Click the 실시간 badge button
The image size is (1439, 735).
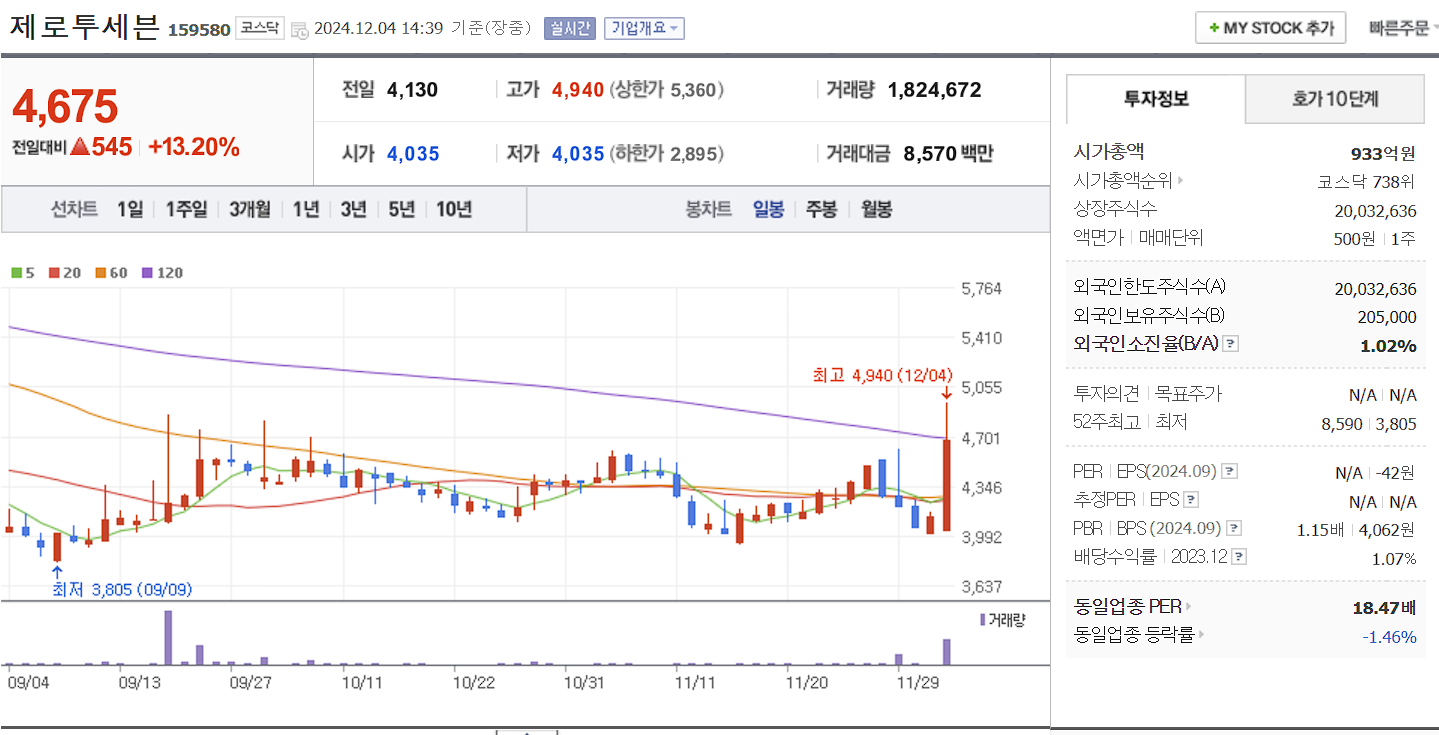[570, 28]
